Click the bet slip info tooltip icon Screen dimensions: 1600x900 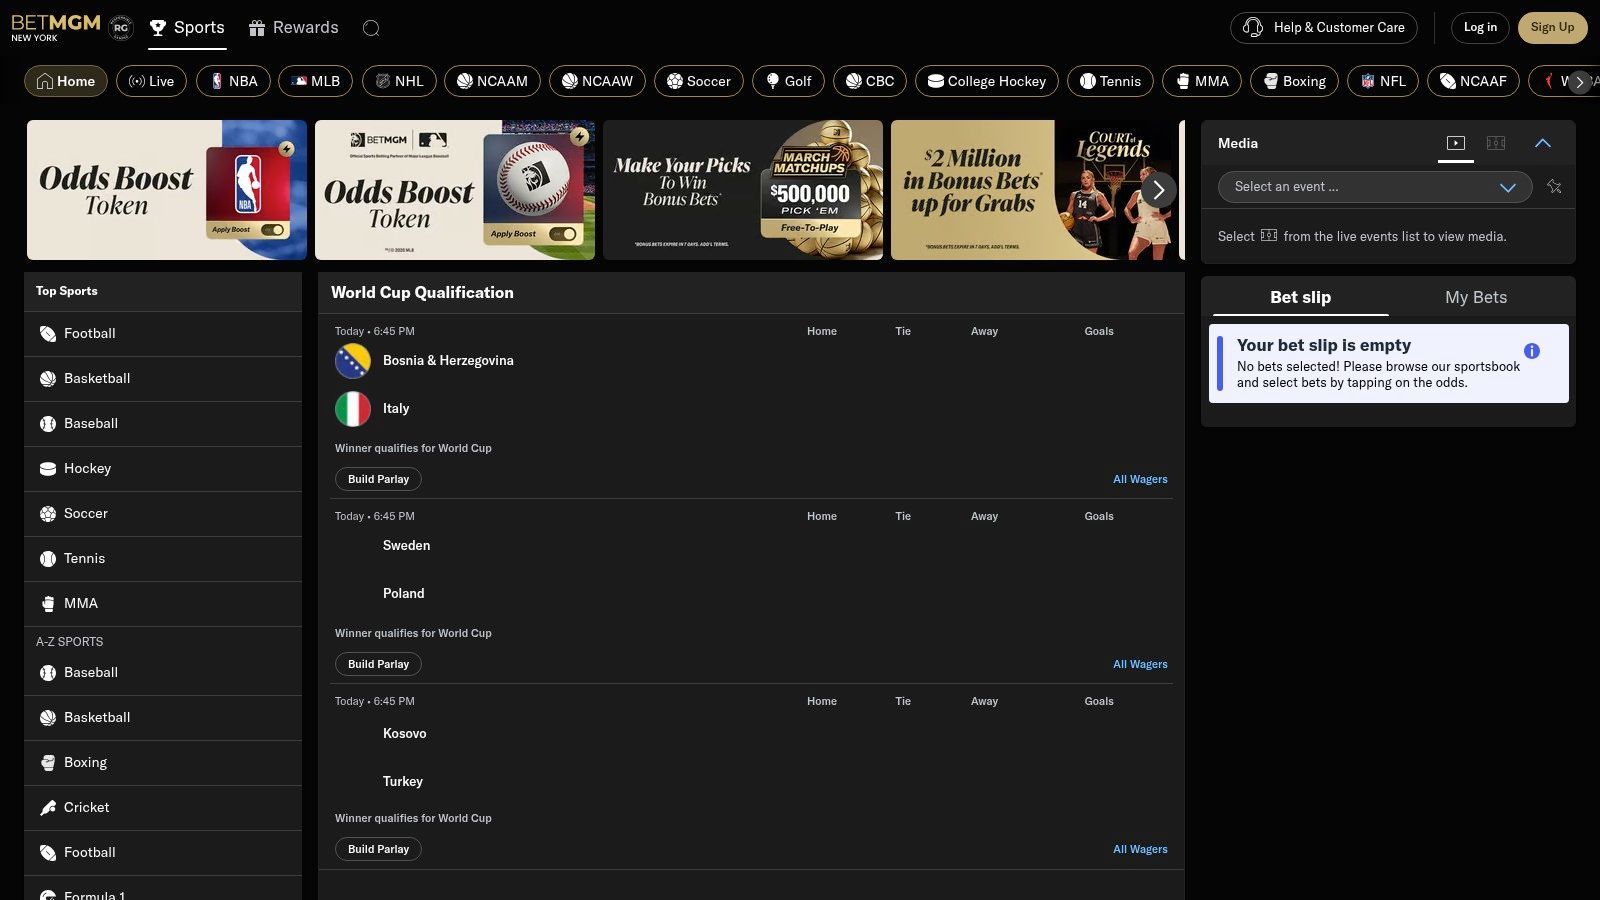(x=1531, y=349)
